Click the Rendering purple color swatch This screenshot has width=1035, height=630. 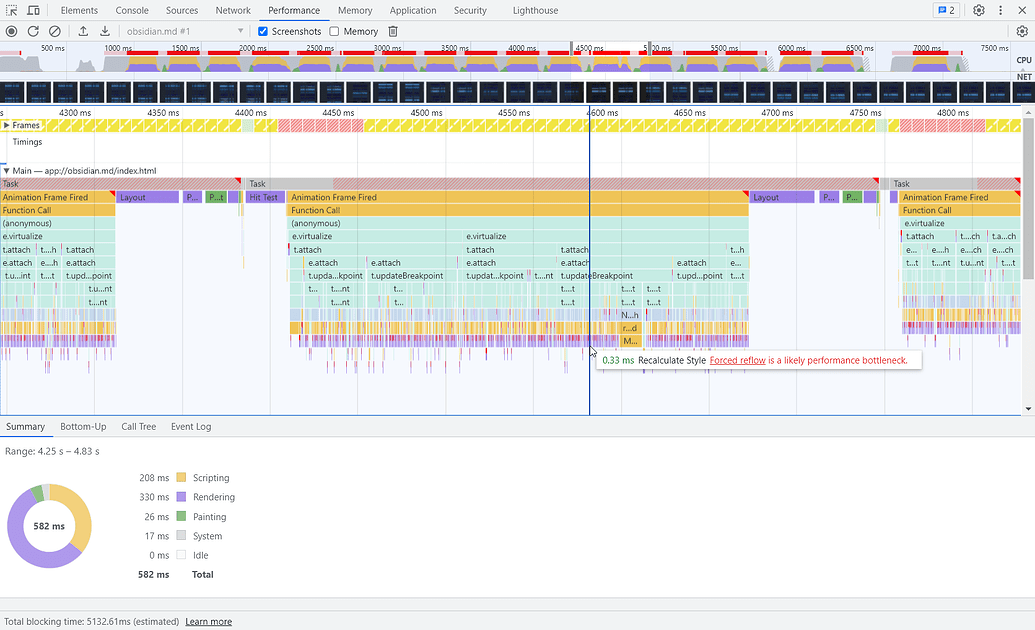click(182, 497)
